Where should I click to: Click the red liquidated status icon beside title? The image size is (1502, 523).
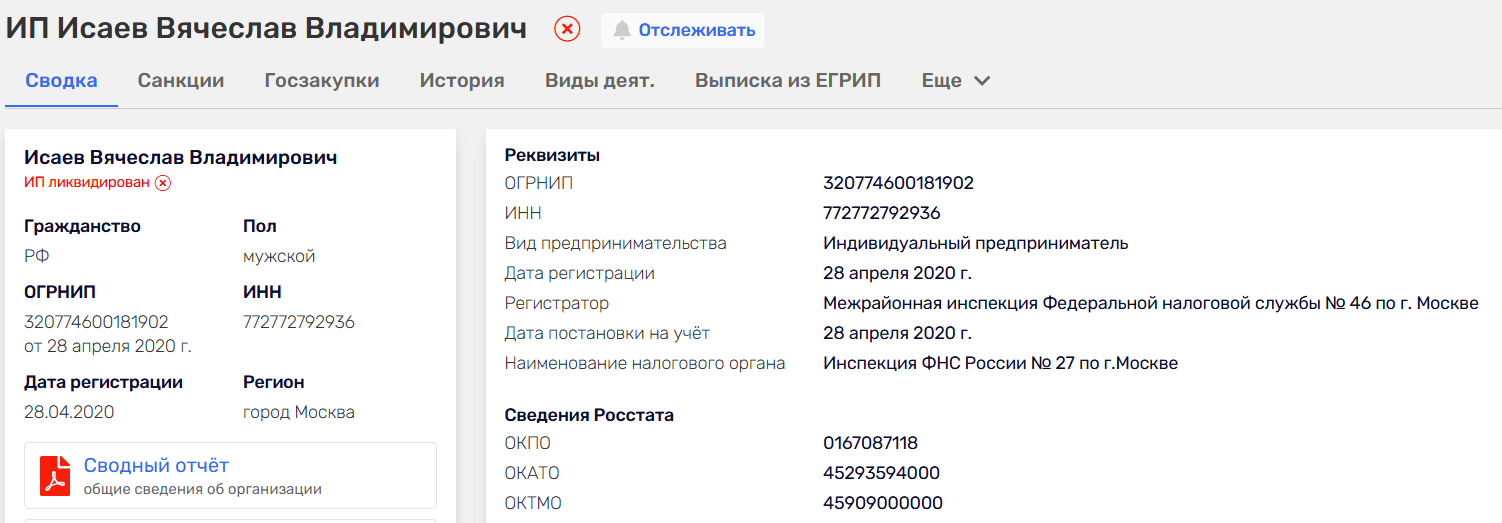[x=567, y=30]
